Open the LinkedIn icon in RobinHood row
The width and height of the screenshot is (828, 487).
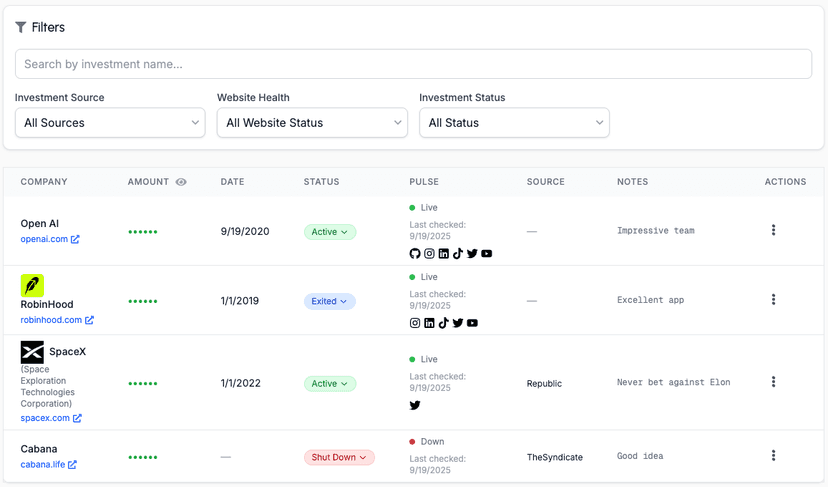pyautogui.click(x=429, y=323)
